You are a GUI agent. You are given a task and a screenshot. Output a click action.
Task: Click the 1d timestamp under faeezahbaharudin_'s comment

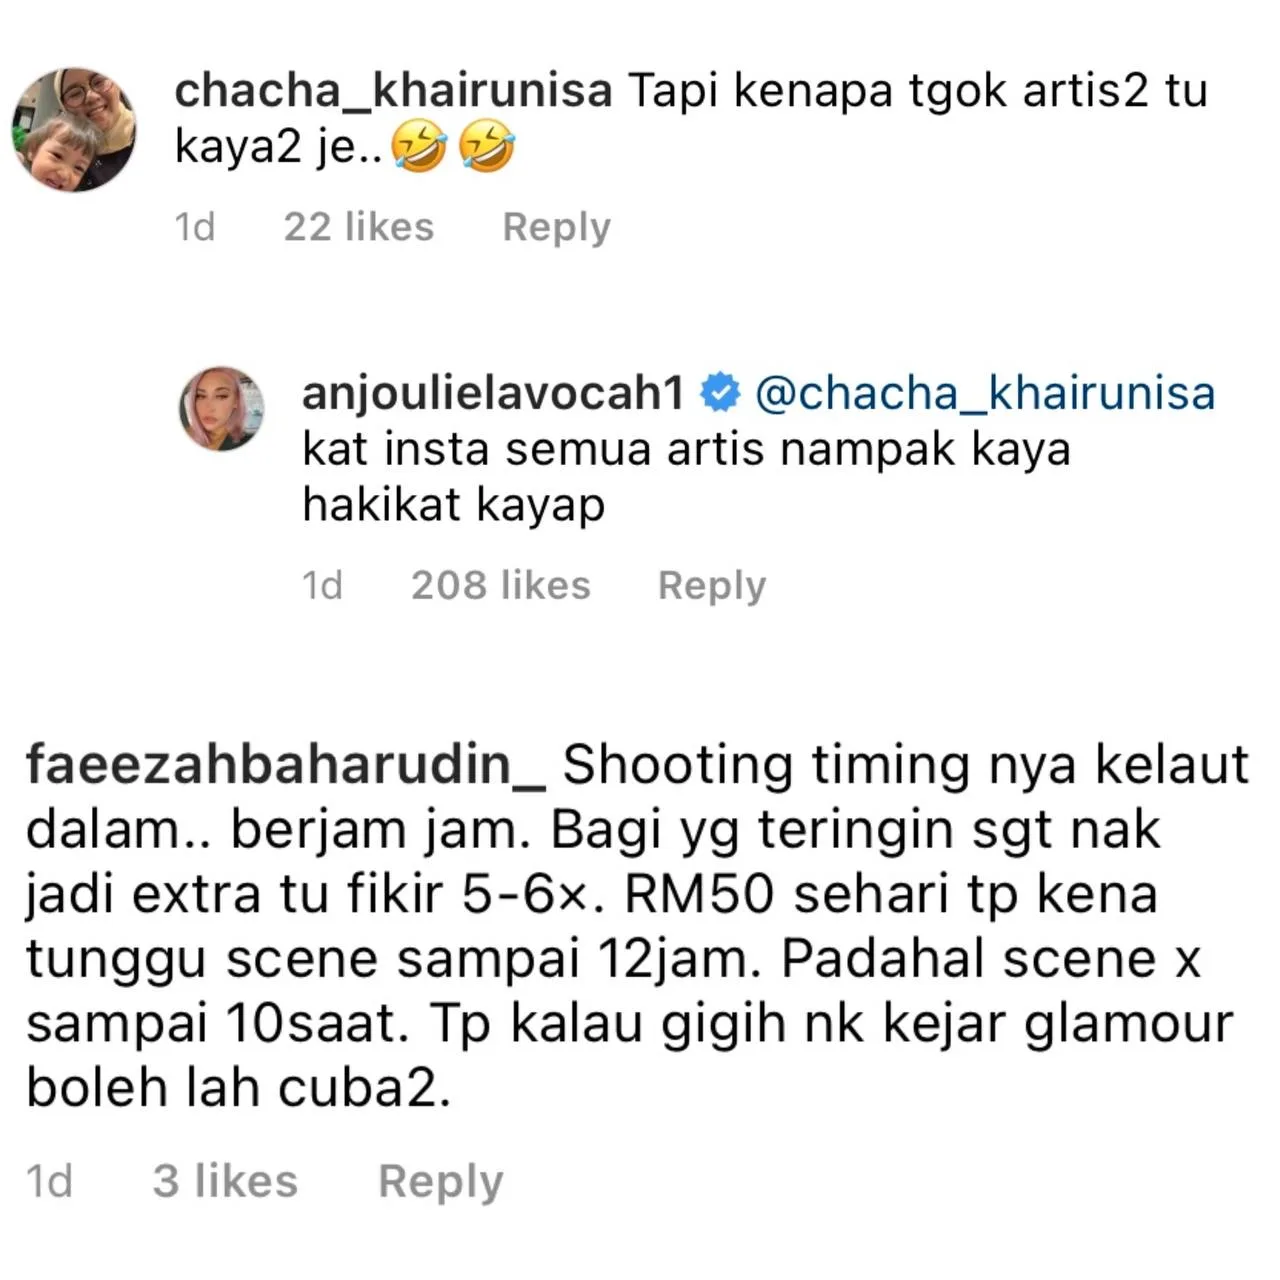49,1181
